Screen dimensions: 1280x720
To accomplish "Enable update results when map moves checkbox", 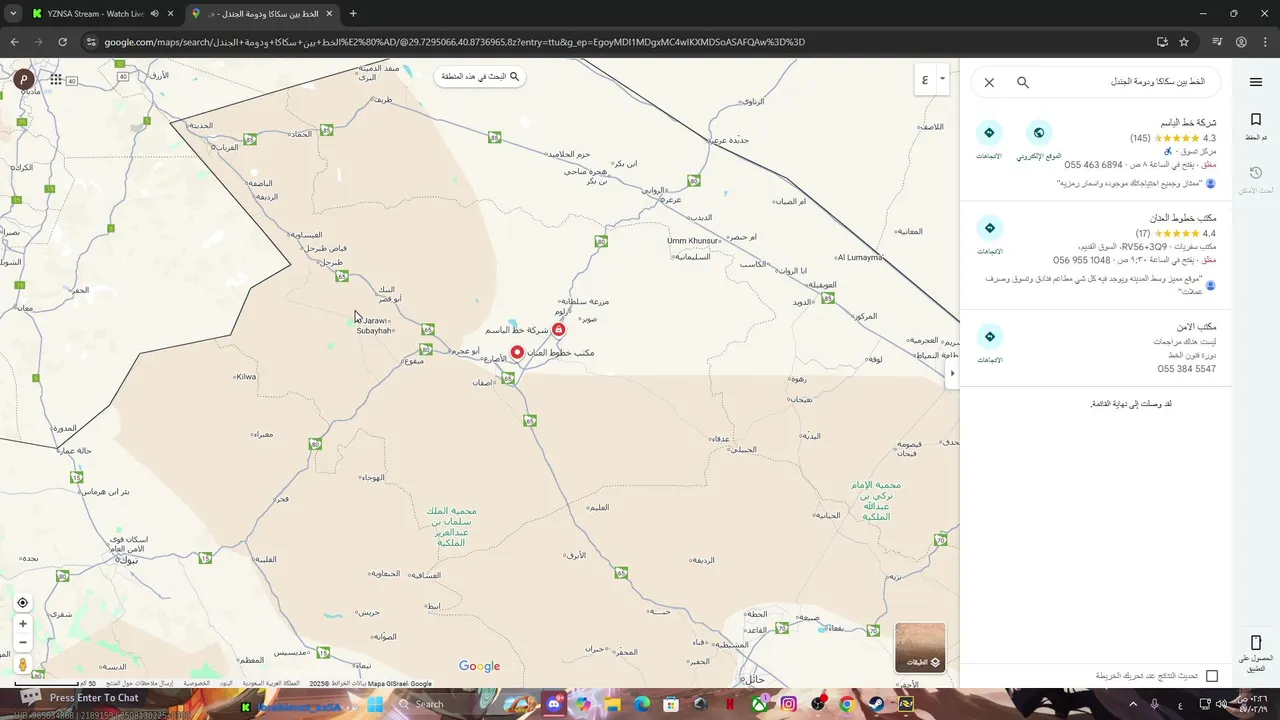I will pos(1212,676).
